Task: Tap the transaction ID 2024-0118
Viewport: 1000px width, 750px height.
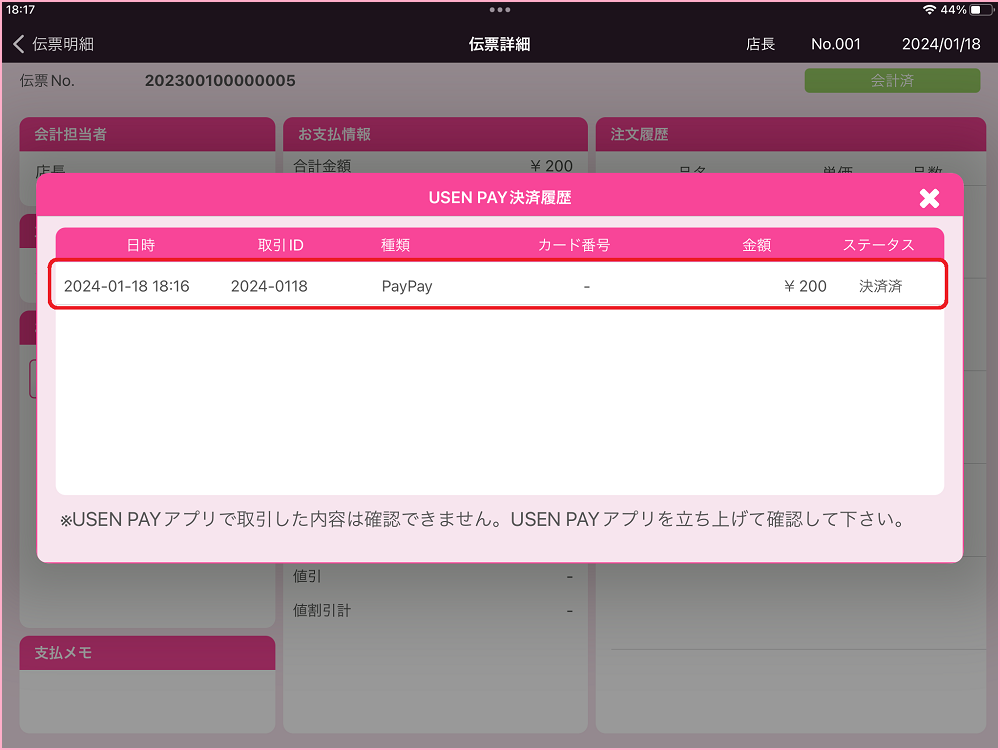Action: tap(269, 286)
